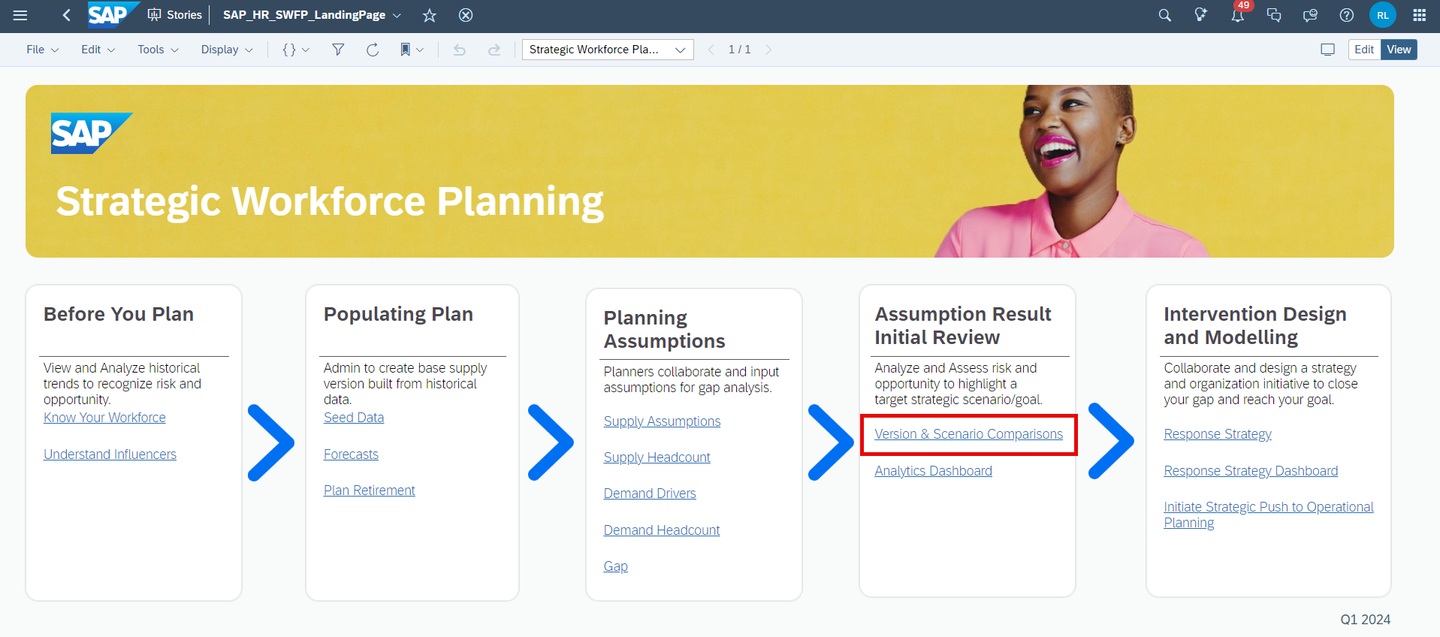The height and width of the screenshot is (637, 1440).
Task: Go back using the header back arrow
Action: 66,15
